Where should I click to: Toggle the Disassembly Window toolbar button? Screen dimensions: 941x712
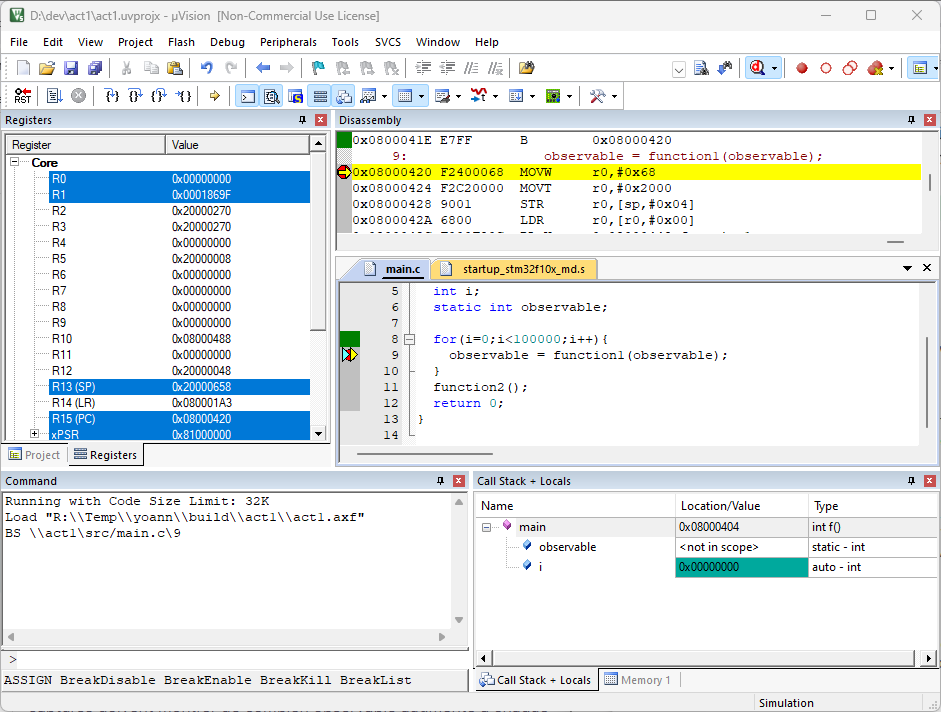271,96
